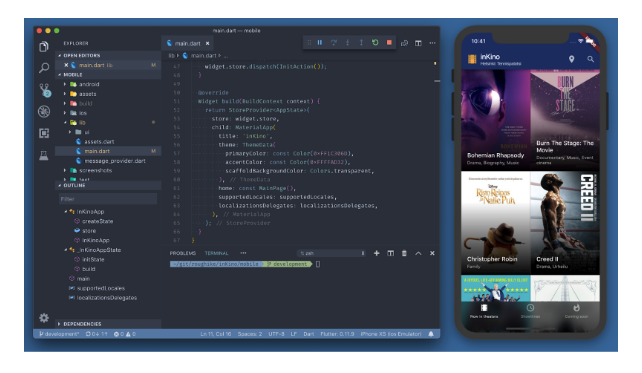This screenshot has height=373, width=642.
Task: Expand the screenshots folder
Action: point(65,170)
